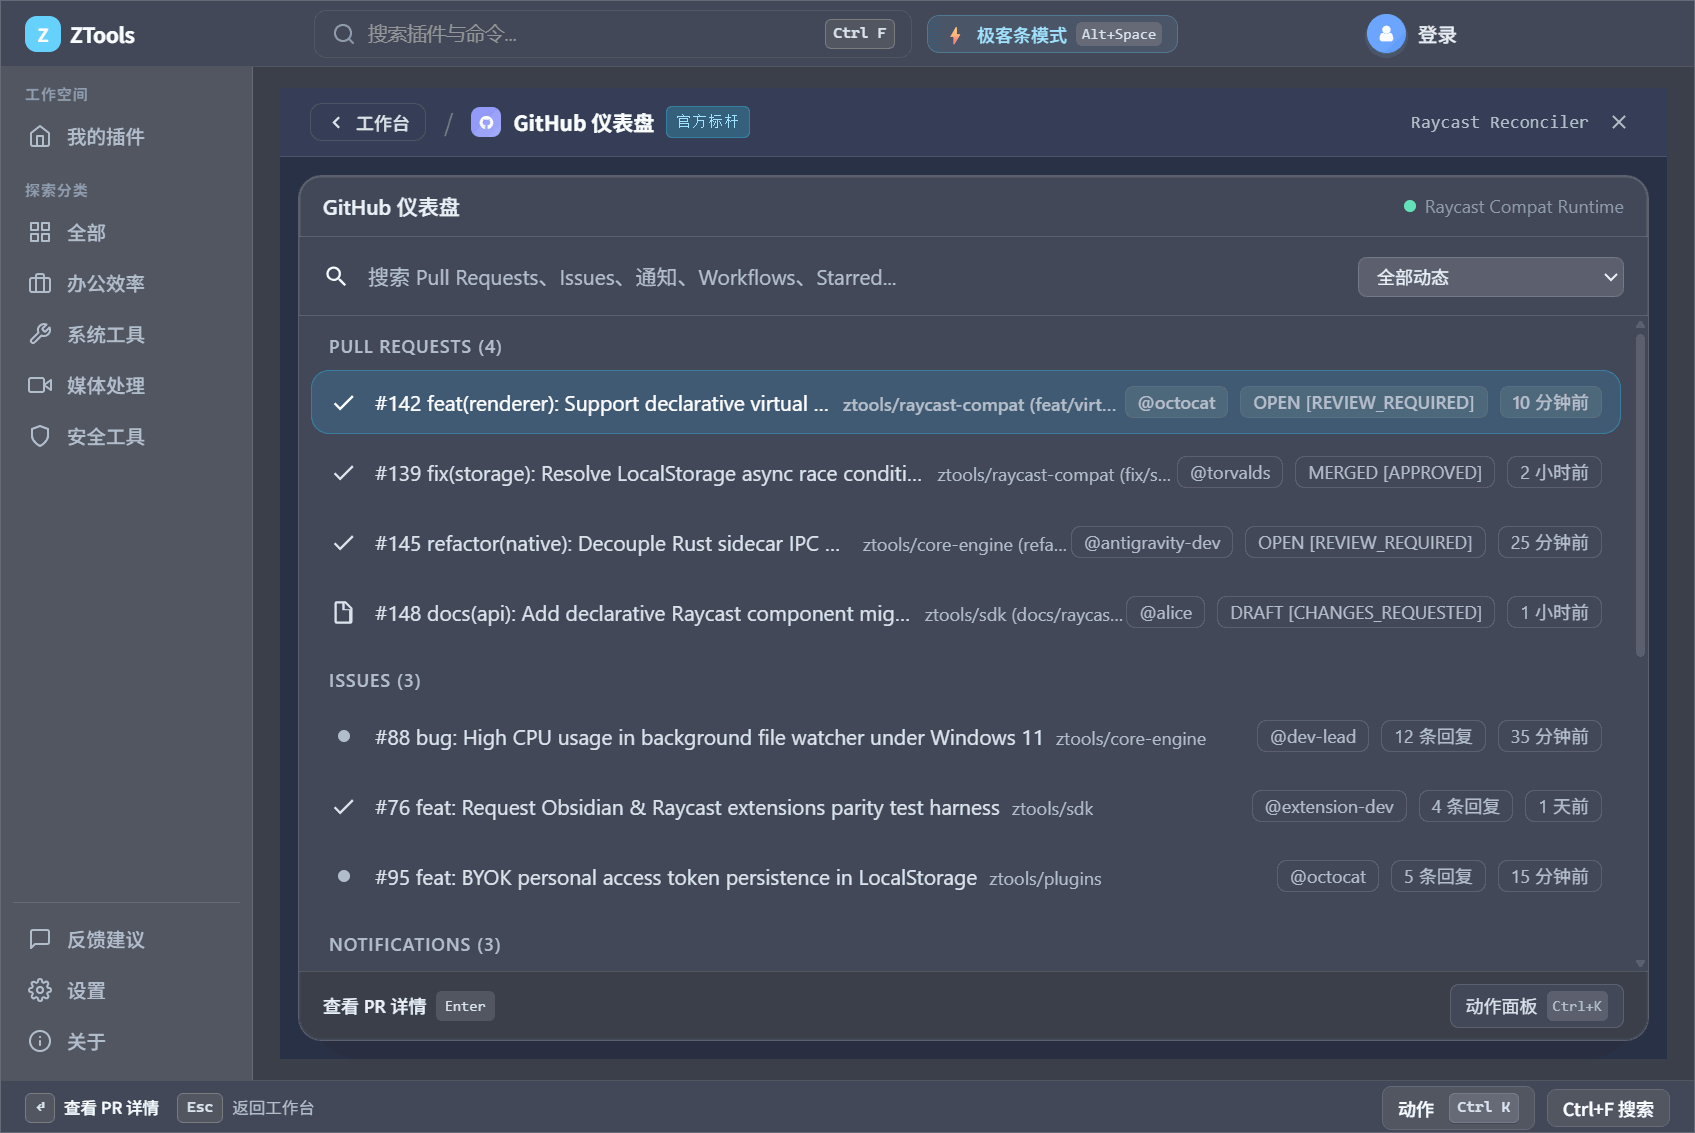Viewport: 1695px width, 1133px height.
Task: Open the 动作面板 button
Action: [x=1536, y=1006]
